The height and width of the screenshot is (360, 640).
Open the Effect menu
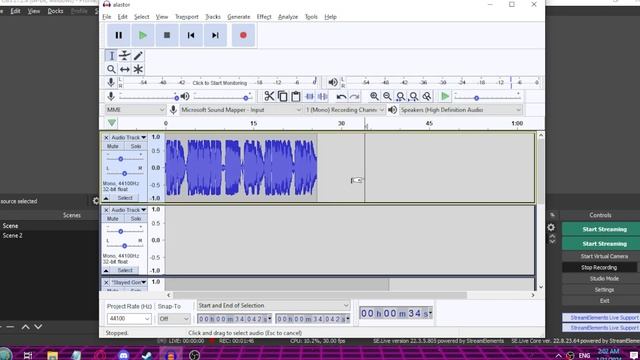(x=264, y=17)
